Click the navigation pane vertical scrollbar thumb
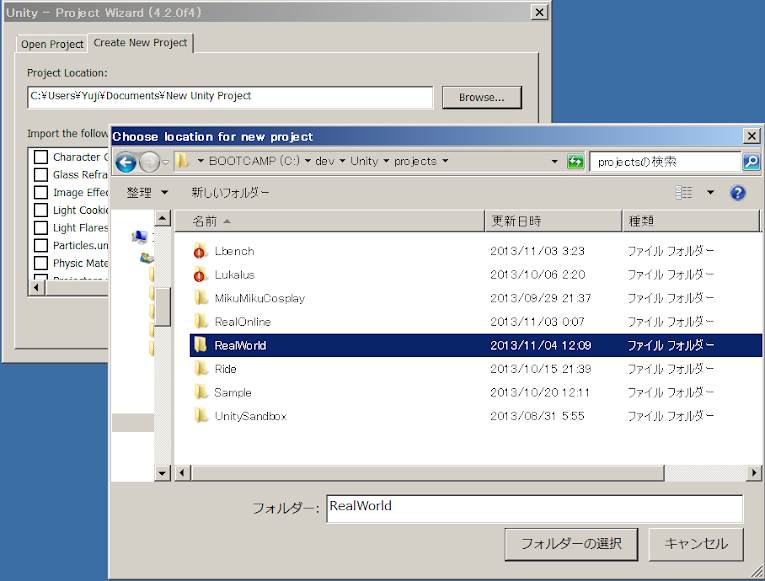 [162, 306]
